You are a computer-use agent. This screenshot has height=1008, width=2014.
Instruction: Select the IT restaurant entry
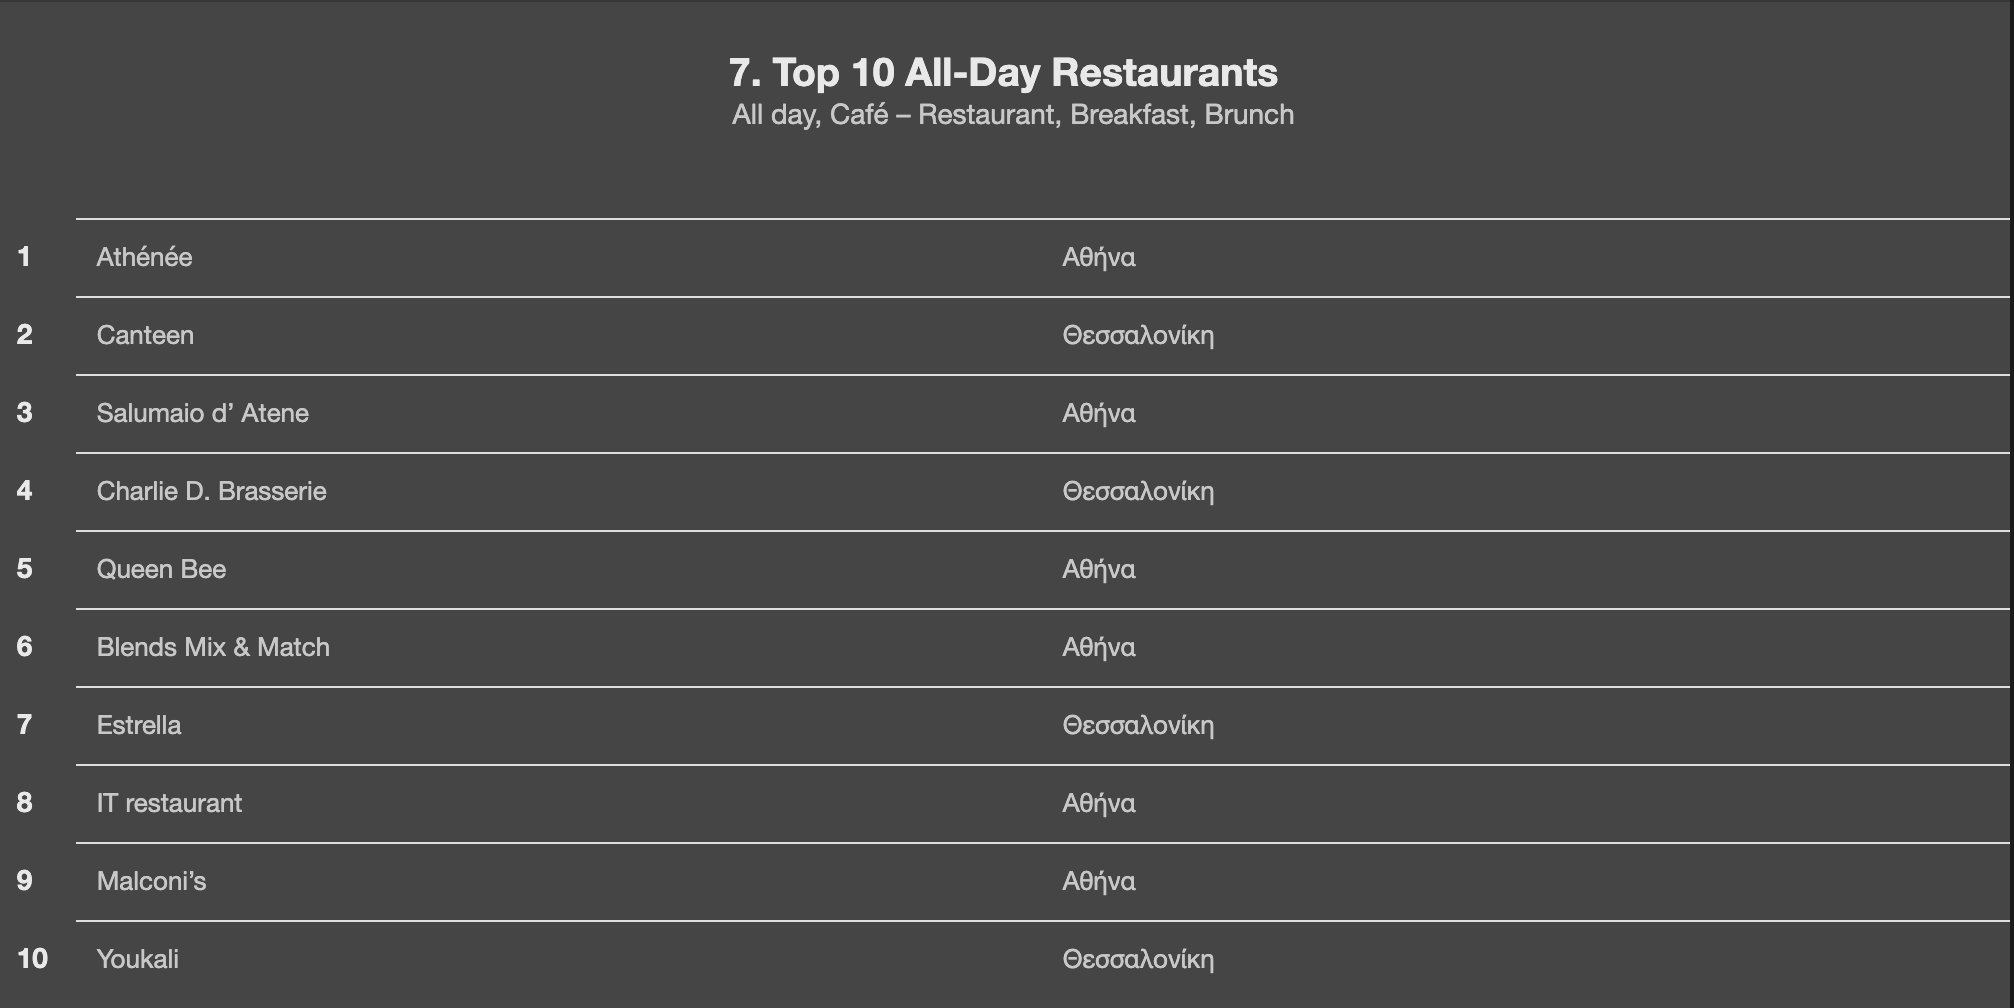(x=169, y=803)
